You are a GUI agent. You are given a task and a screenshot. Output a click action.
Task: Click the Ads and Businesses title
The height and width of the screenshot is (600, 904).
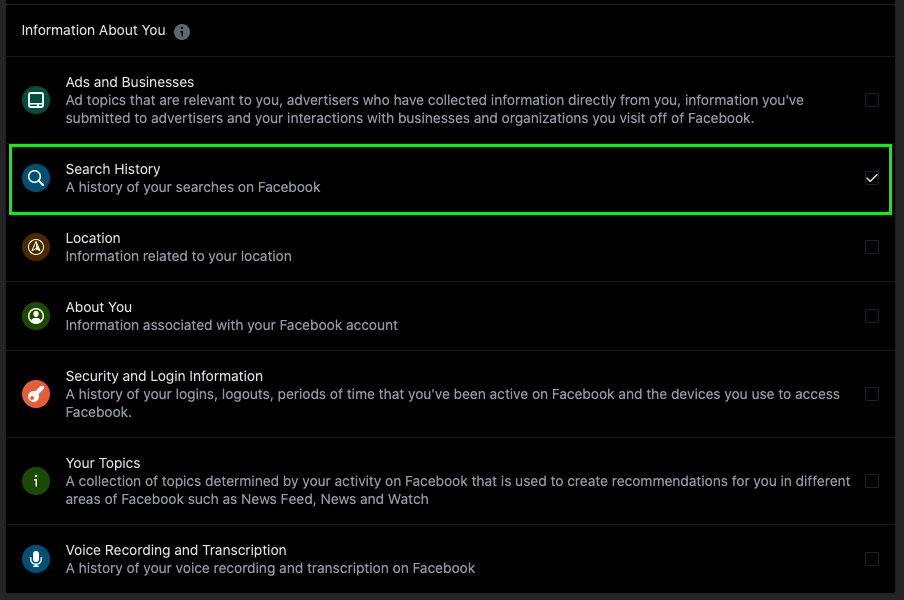point(130,82)
